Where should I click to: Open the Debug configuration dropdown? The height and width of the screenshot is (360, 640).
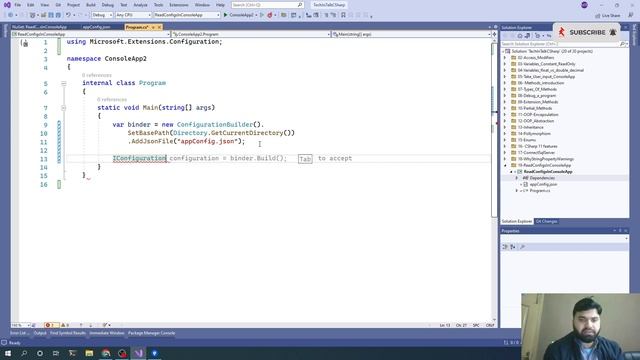click(102, 15)
